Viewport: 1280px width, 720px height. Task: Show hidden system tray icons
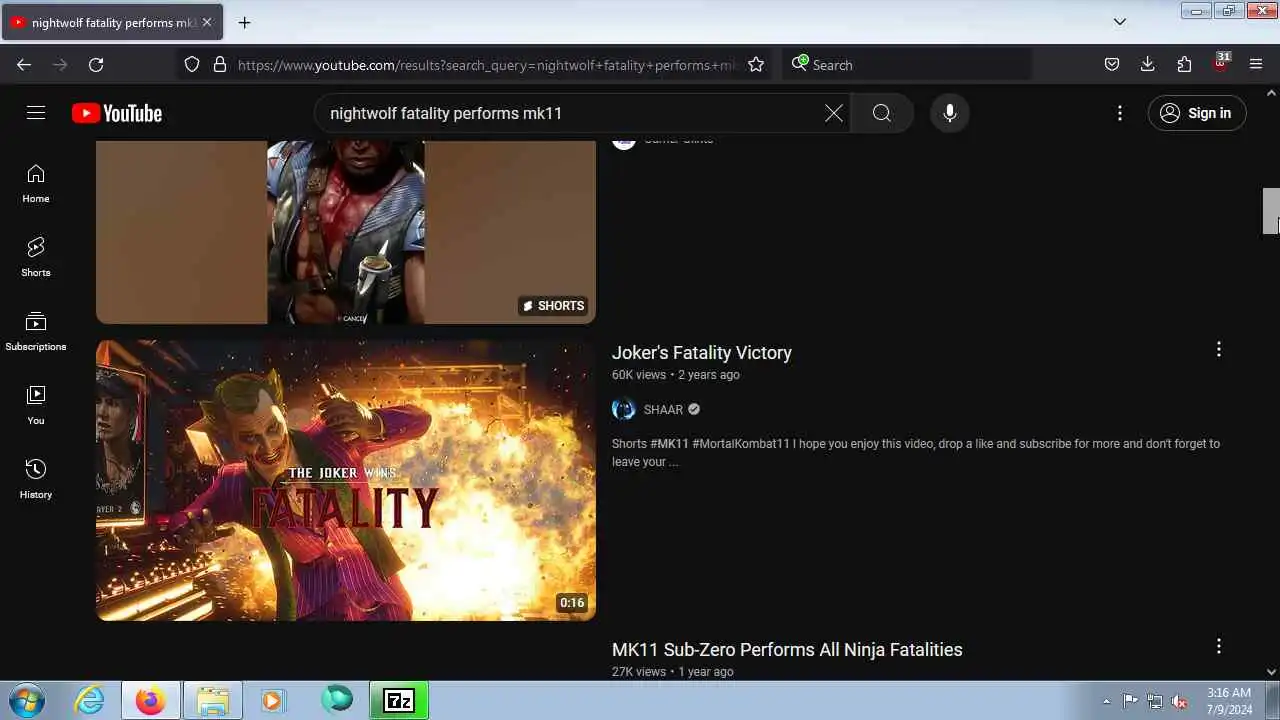pos(1106,701)
